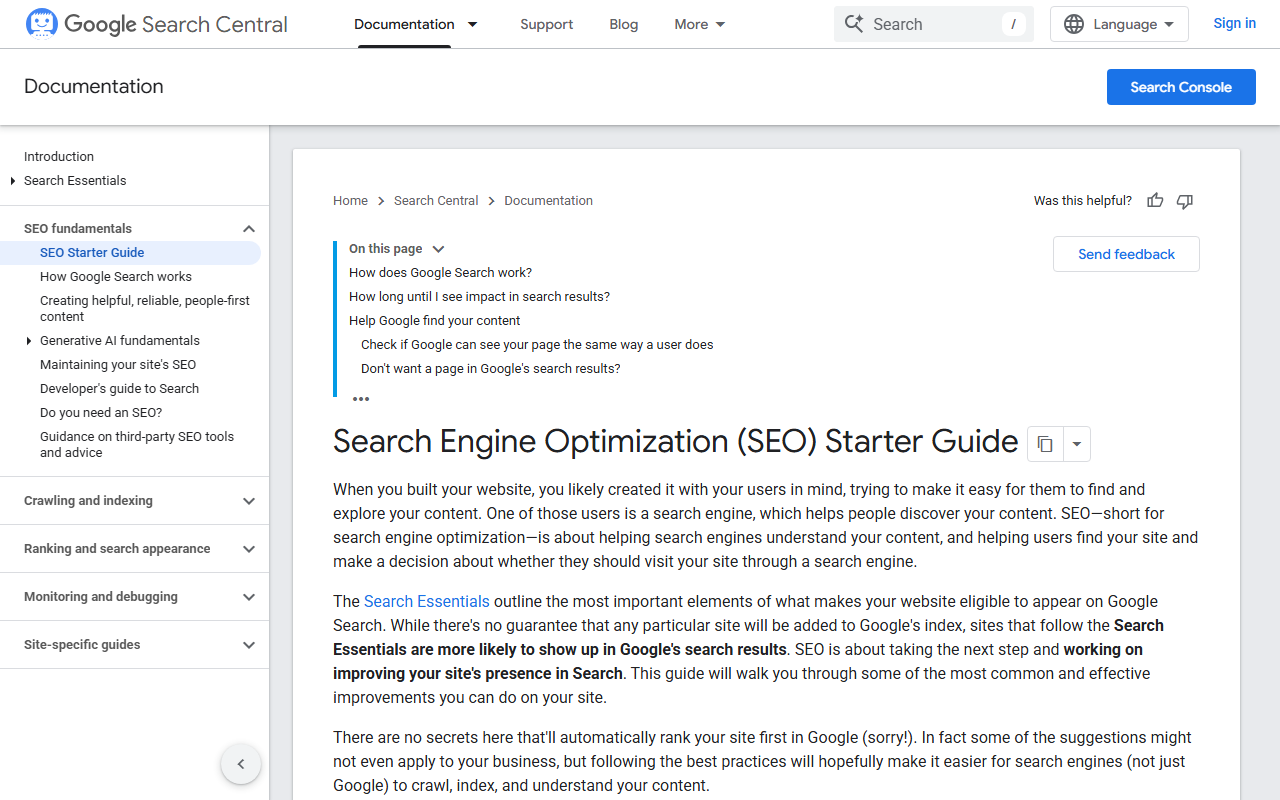
Task: Click the Sign in link
Action: (x=1235, y=23)
